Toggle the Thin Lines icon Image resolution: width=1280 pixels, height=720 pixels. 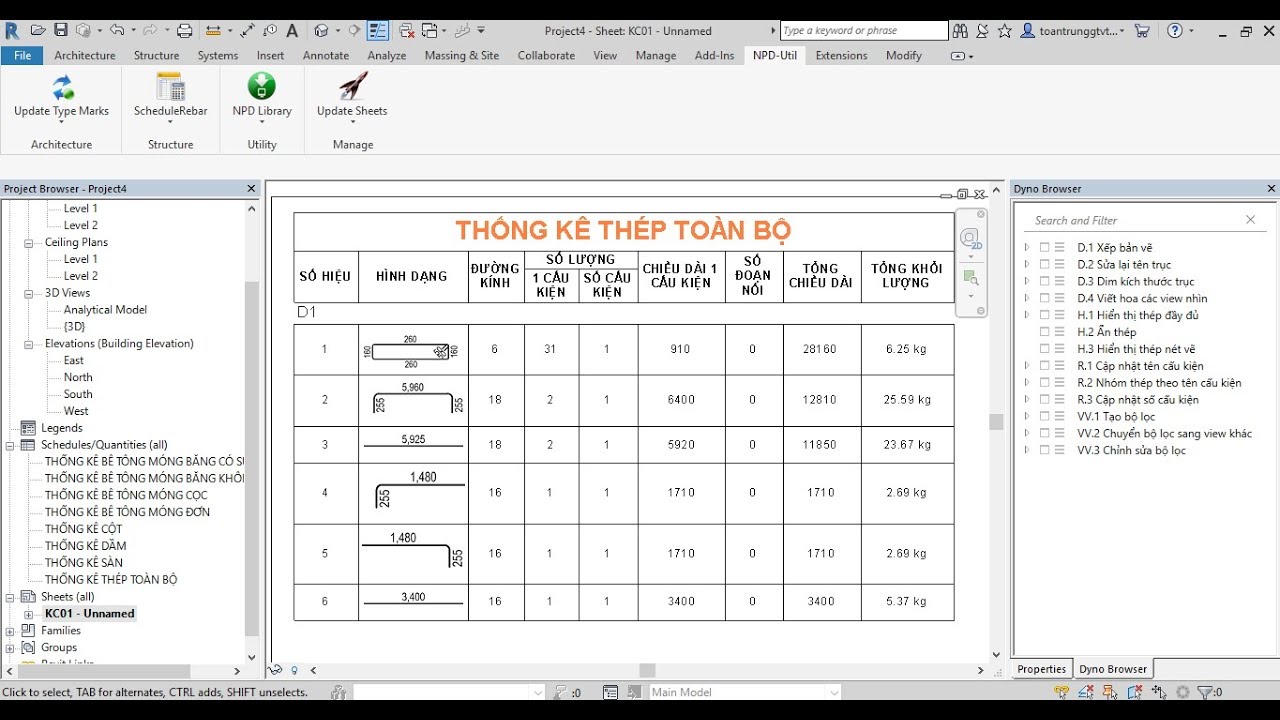[x=377, y=31]
